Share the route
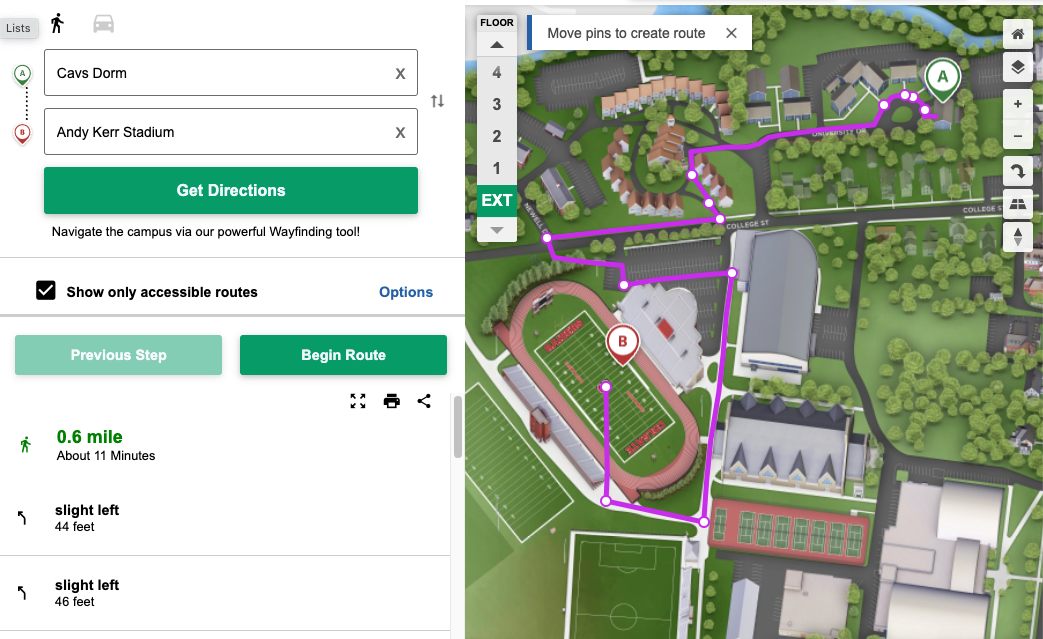 [424, 401]
